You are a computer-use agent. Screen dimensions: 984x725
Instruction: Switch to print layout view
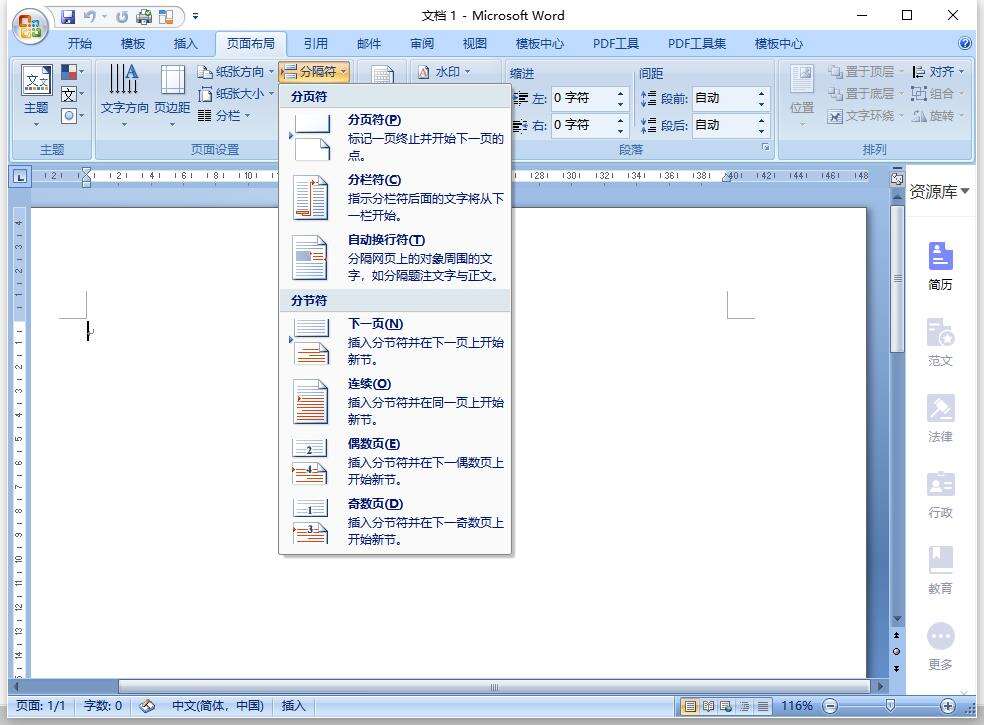tap(690, 707)
